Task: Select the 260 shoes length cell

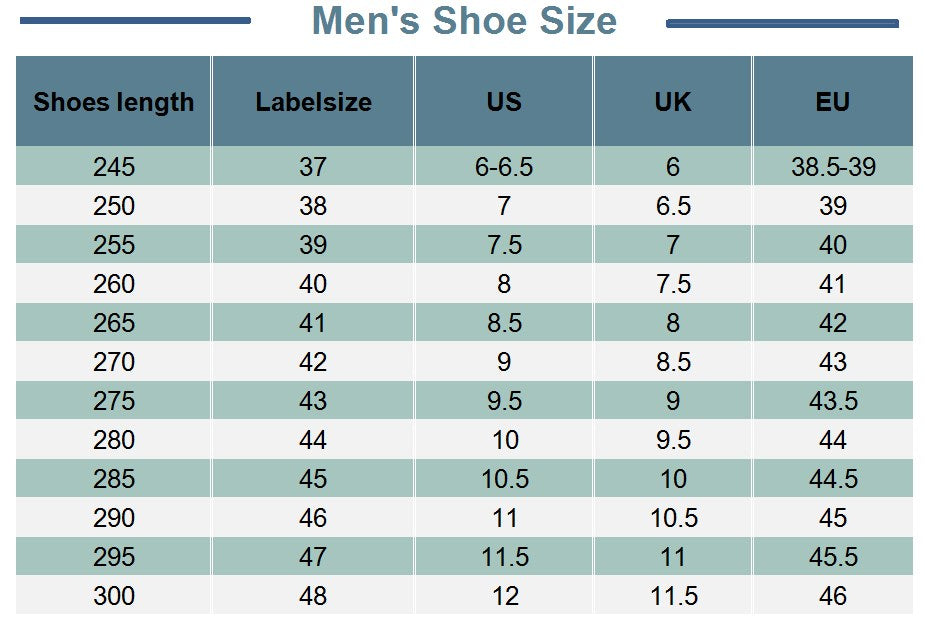Action: tap(113, 284)
